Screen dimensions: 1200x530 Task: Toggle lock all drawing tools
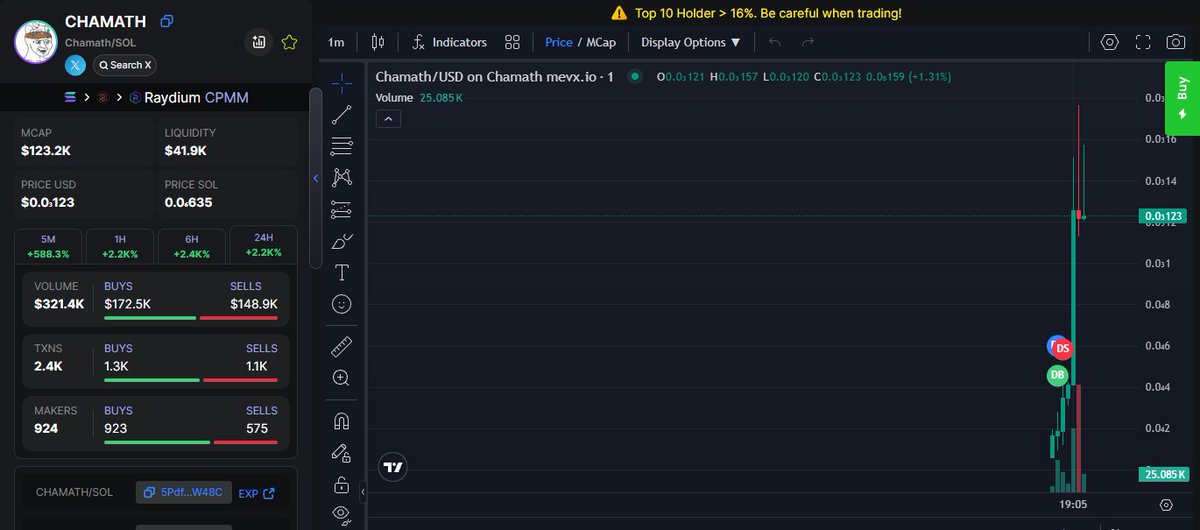(x=341, y=485)
